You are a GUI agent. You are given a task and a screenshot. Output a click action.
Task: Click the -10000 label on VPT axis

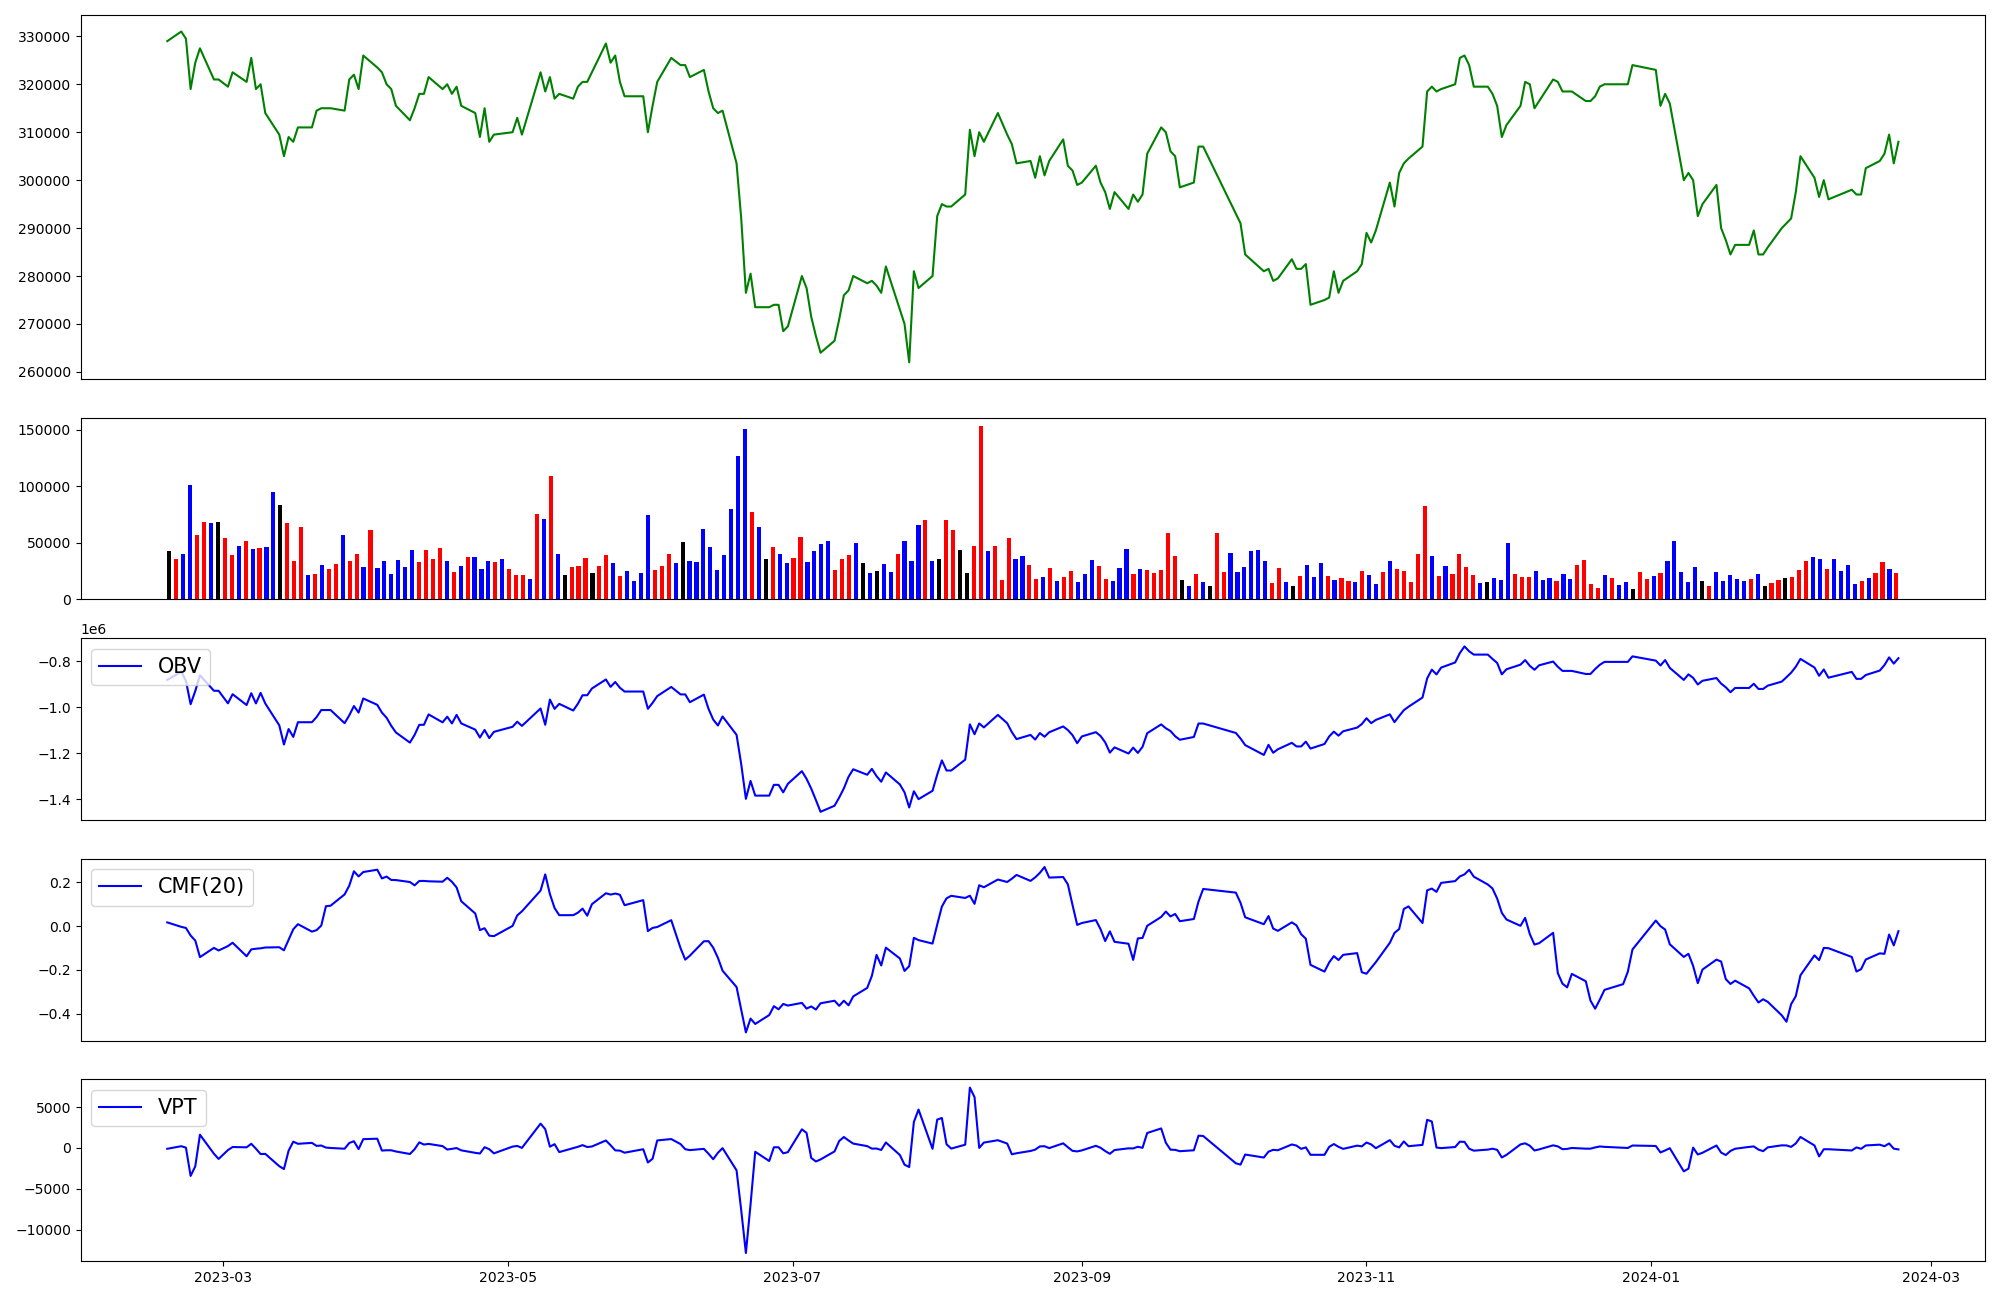[x=42, y=1231]
